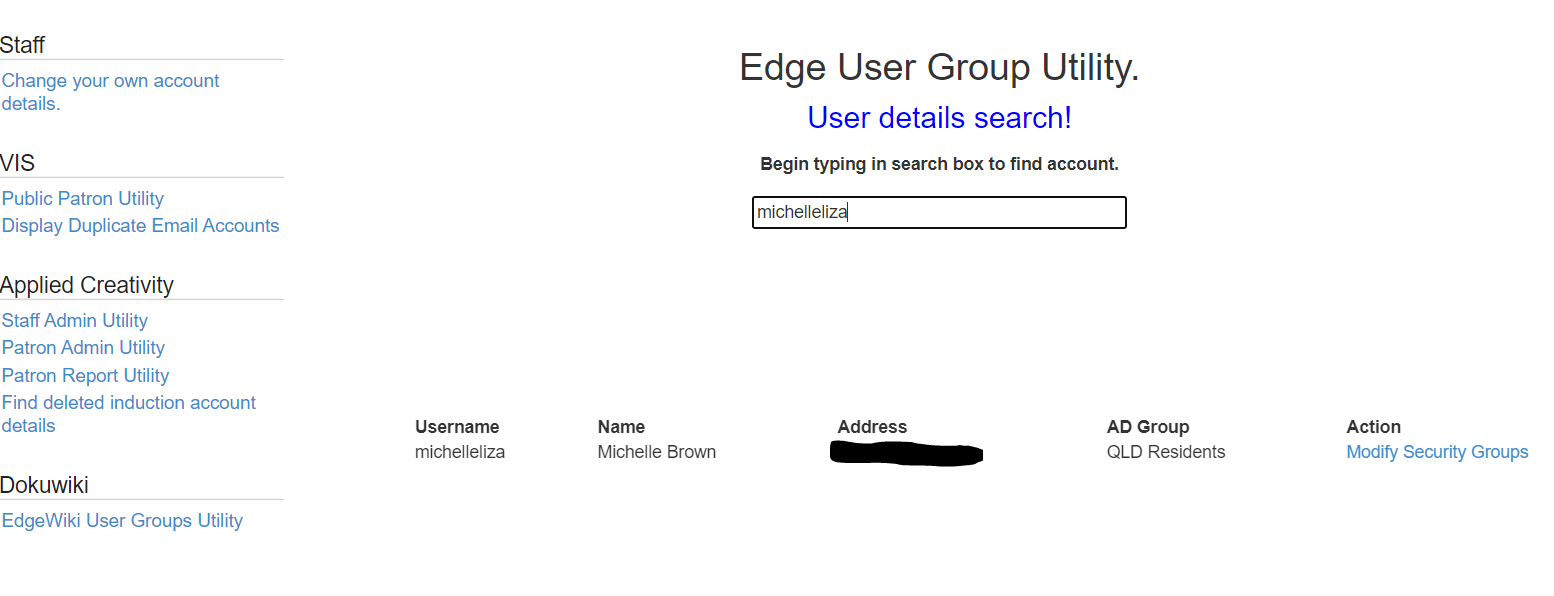Click the michelleliza username in results
1554x596 pixels.
(460, 452)
